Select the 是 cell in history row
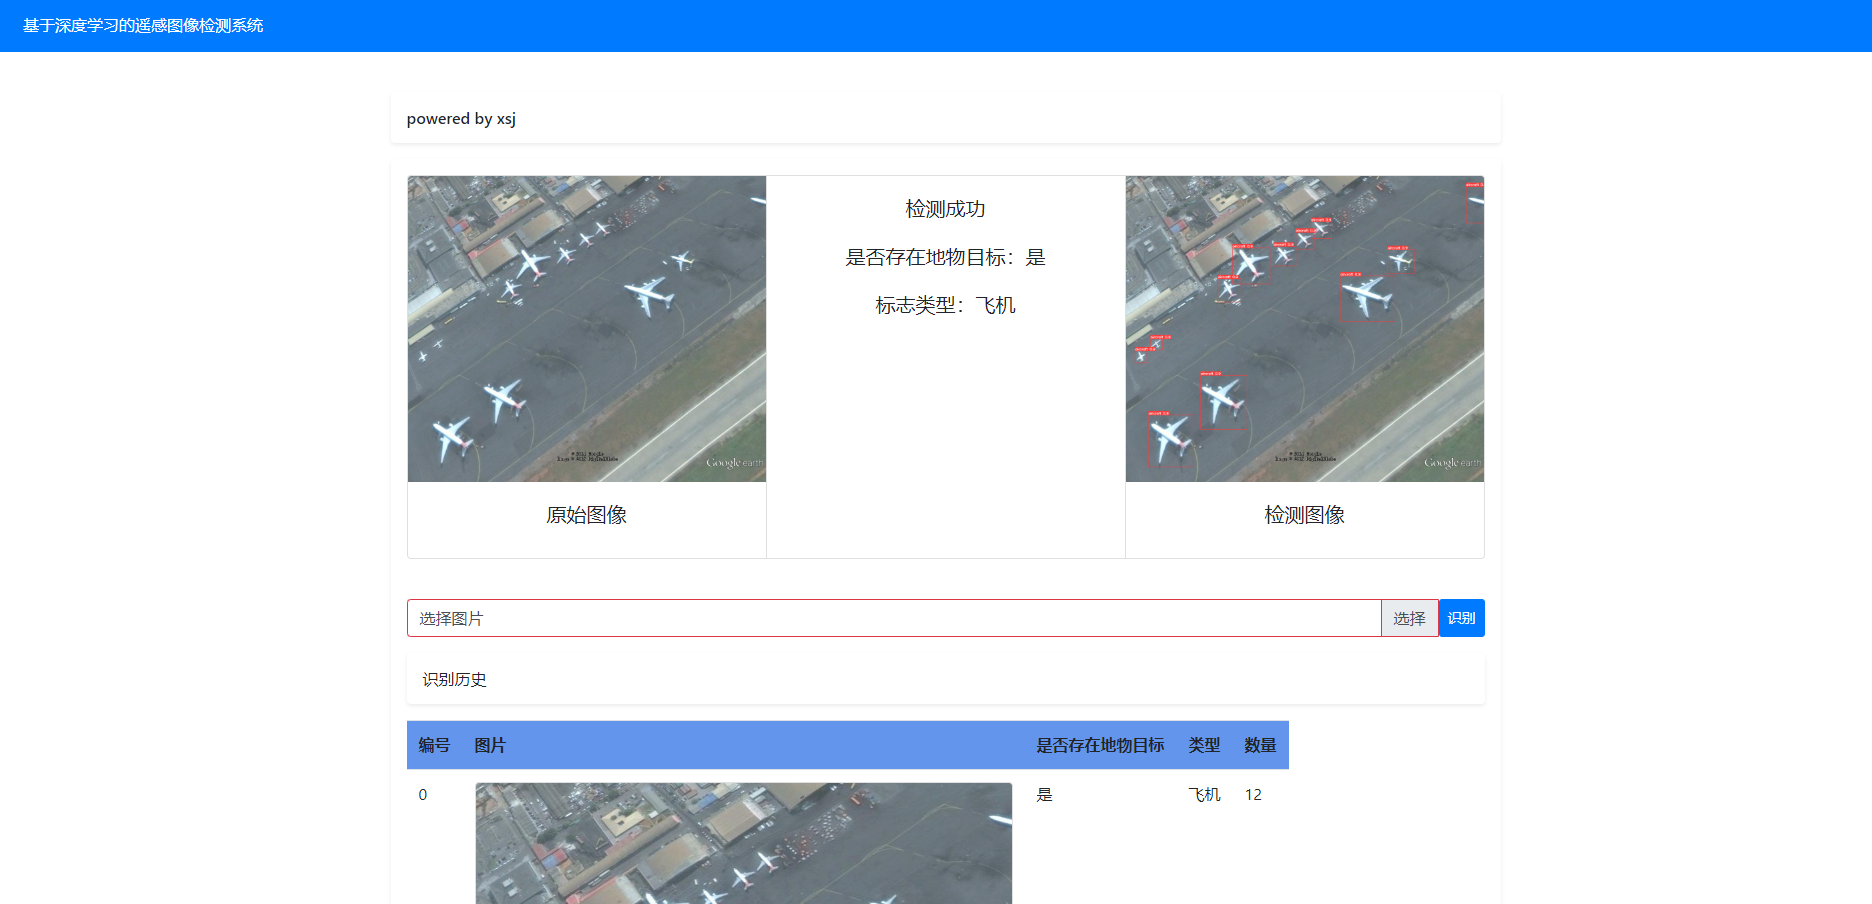 click(x=1045, y=795)
